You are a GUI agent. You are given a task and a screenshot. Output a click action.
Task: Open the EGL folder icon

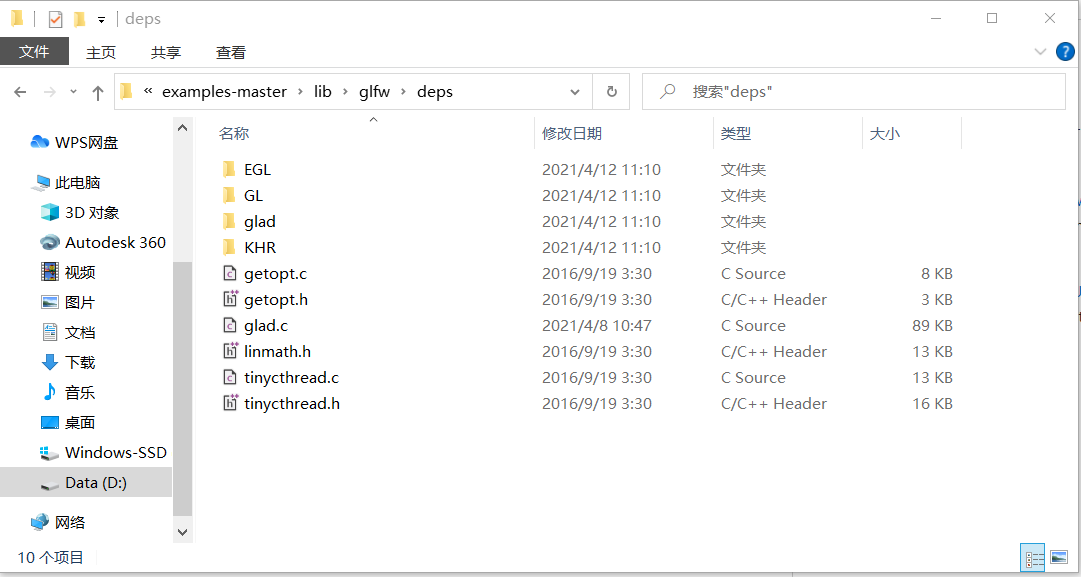coord(230,170)
